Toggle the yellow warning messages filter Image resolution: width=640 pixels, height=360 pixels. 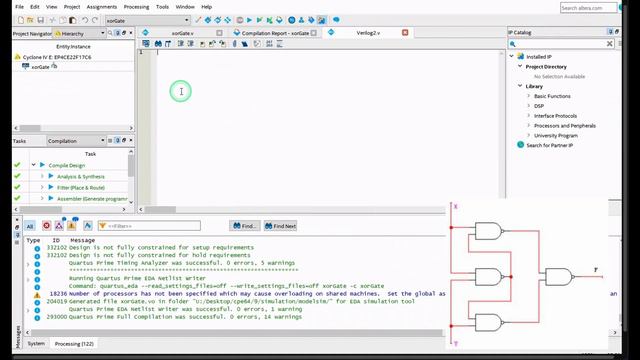tap(72, 225)
